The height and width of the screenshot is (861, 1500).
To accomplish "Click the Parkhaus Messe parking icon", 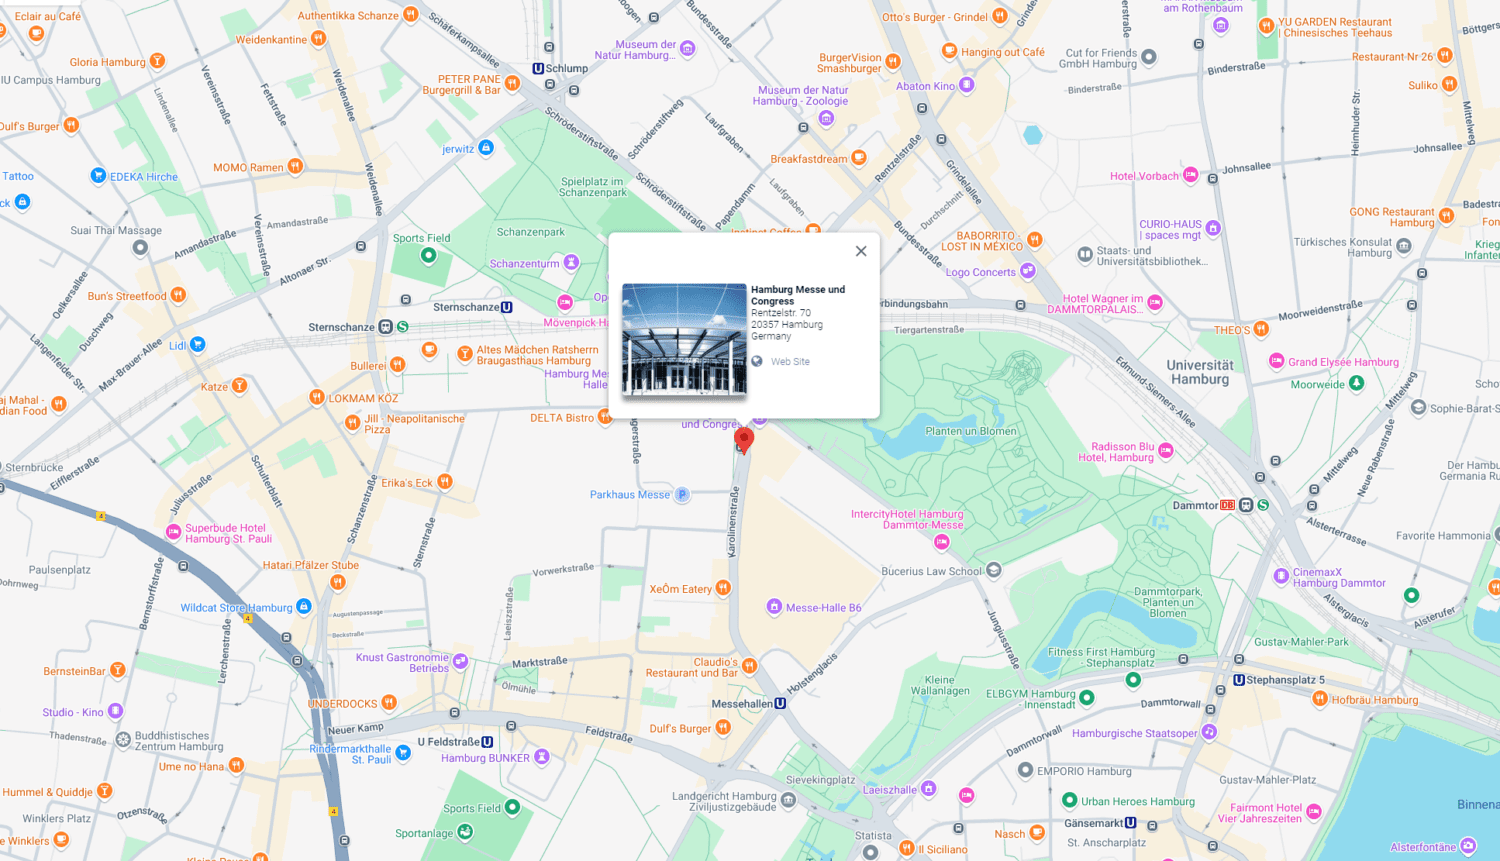I will click(682, 494).
